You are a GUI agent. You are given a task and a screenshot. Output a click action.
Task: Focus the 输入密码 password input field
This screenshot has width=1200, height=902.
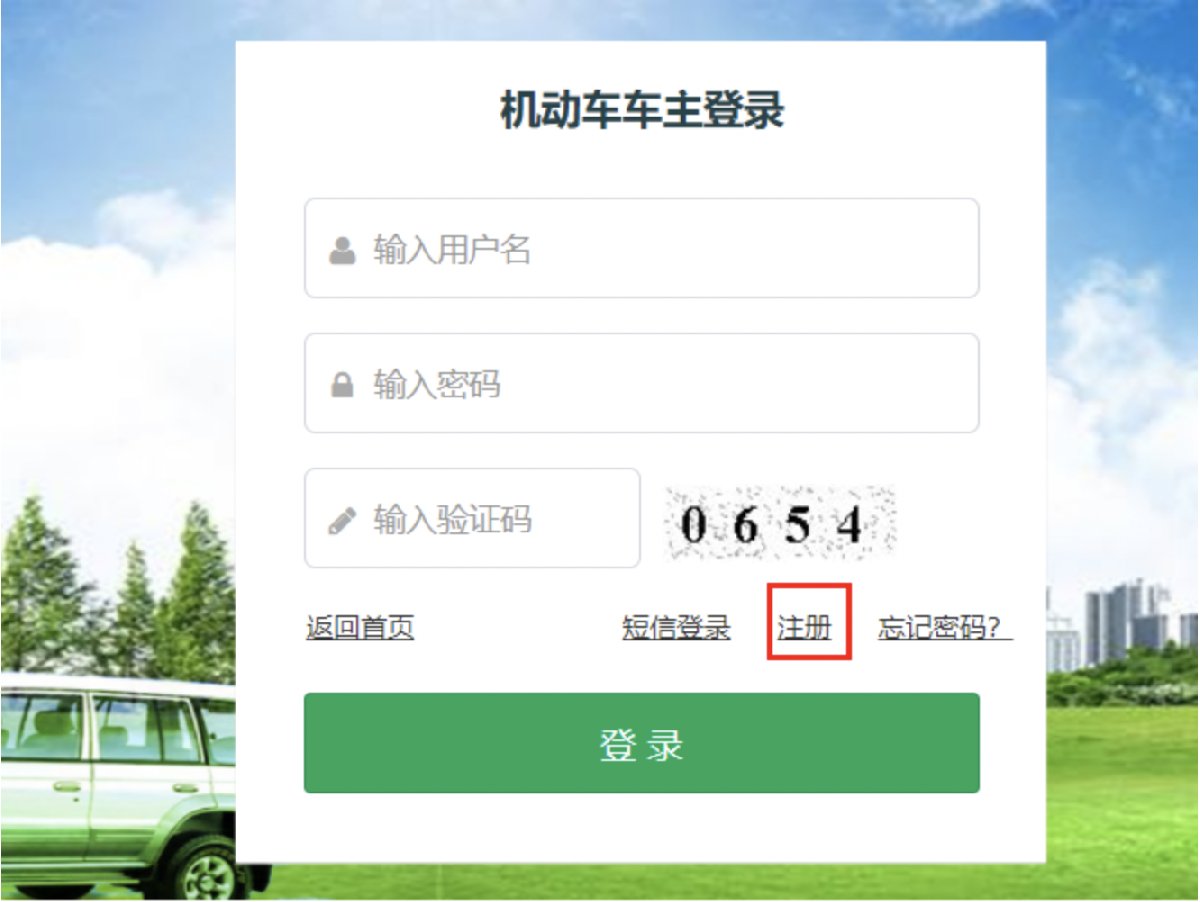[641, 383]
